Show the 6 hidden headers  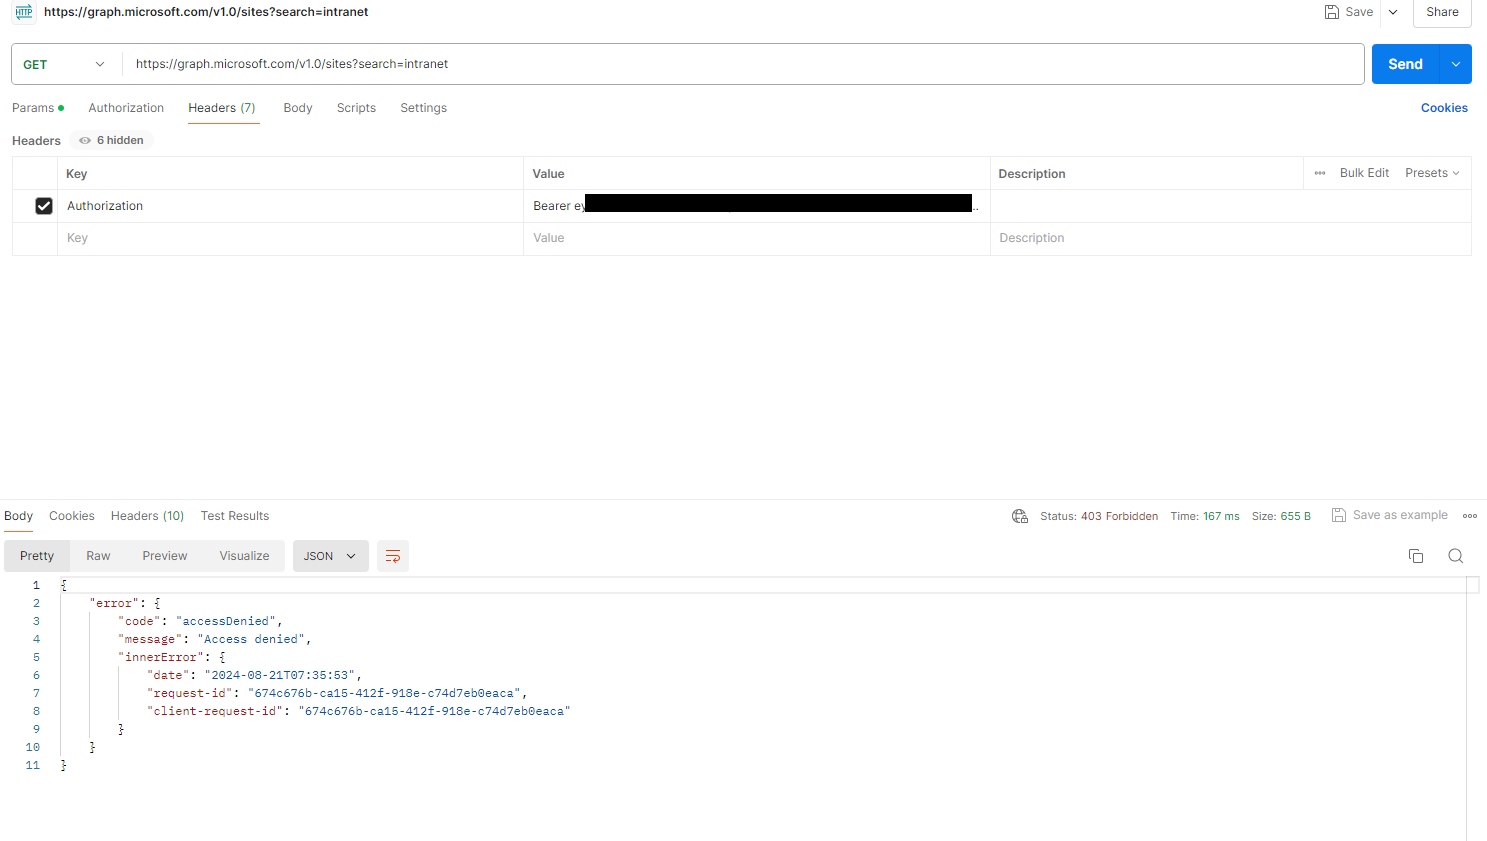point(110,140)
